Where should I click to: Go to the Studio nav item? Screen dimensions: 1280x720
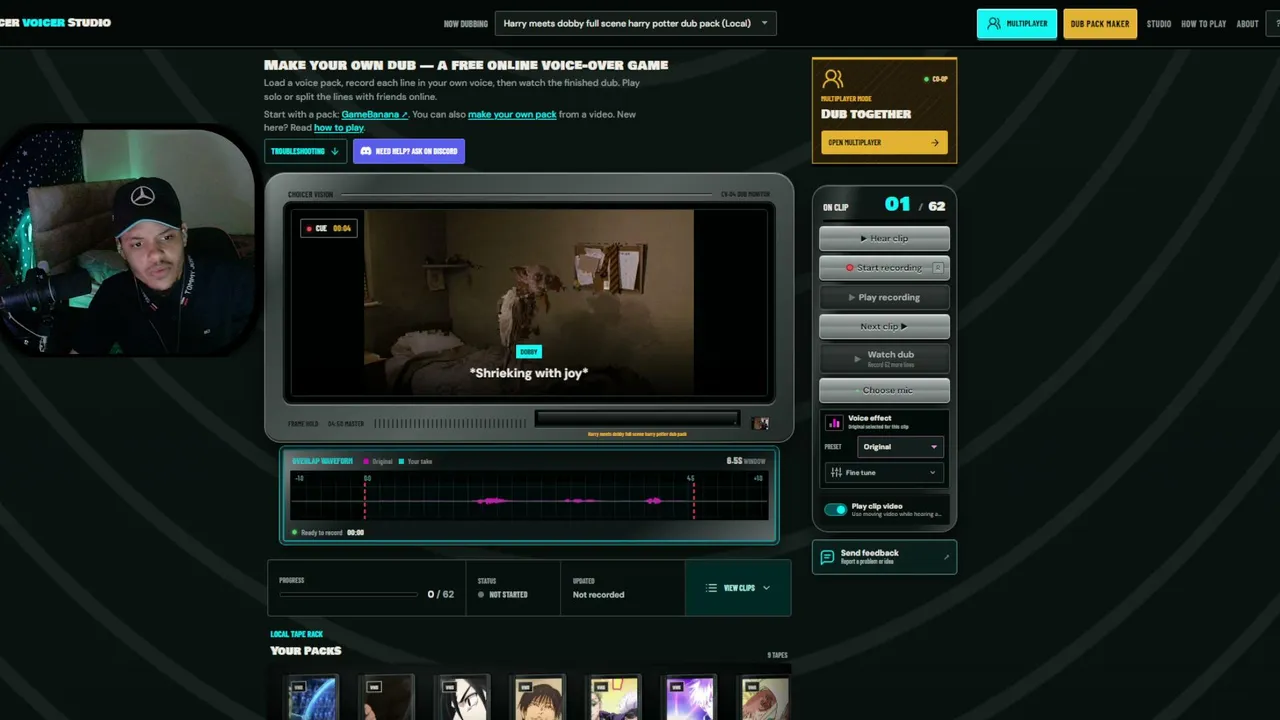click(x=1159, y=24)
